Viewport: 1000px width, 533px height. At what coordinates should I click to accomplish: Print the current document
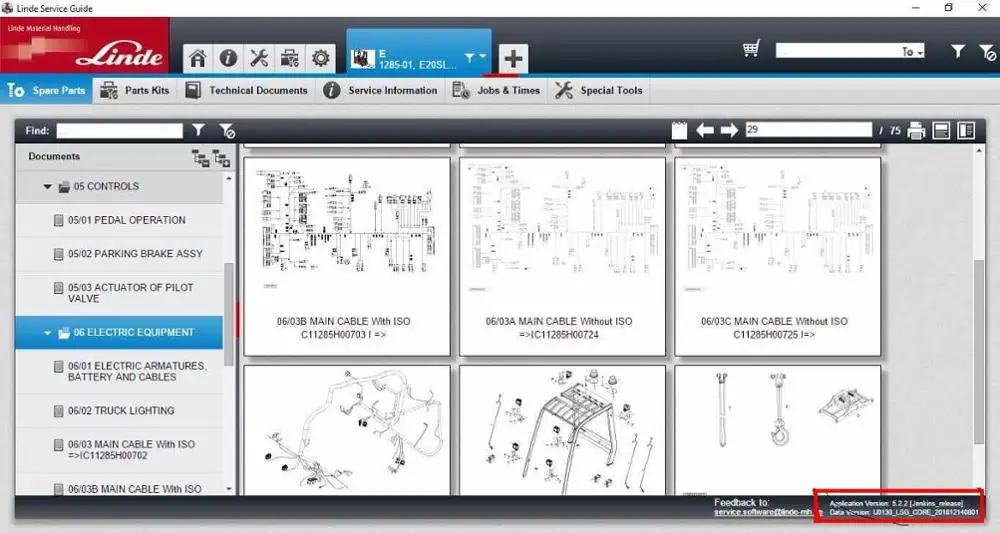(x=916, y=131)
